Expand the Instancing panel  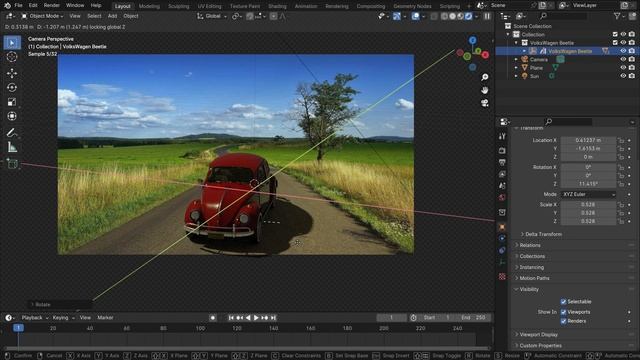531,267
